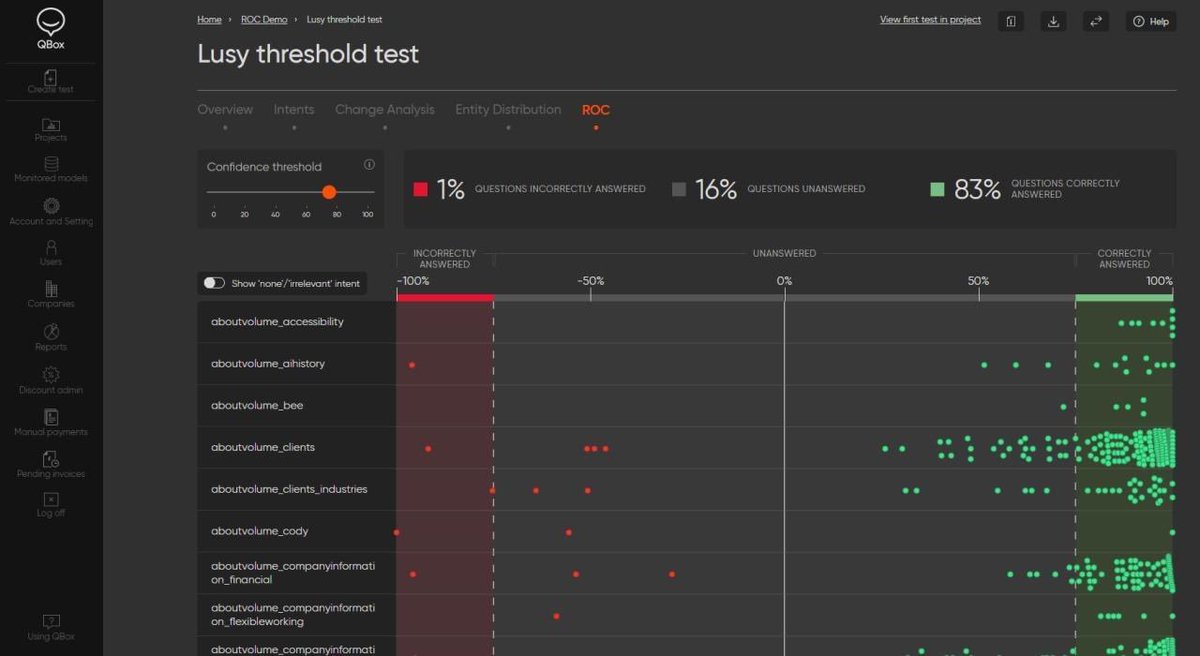The width and height of the screenshot is (1200, 656).
Task: Open Account and Setting page
Action: pyautogui.click(x=51, y=213)
